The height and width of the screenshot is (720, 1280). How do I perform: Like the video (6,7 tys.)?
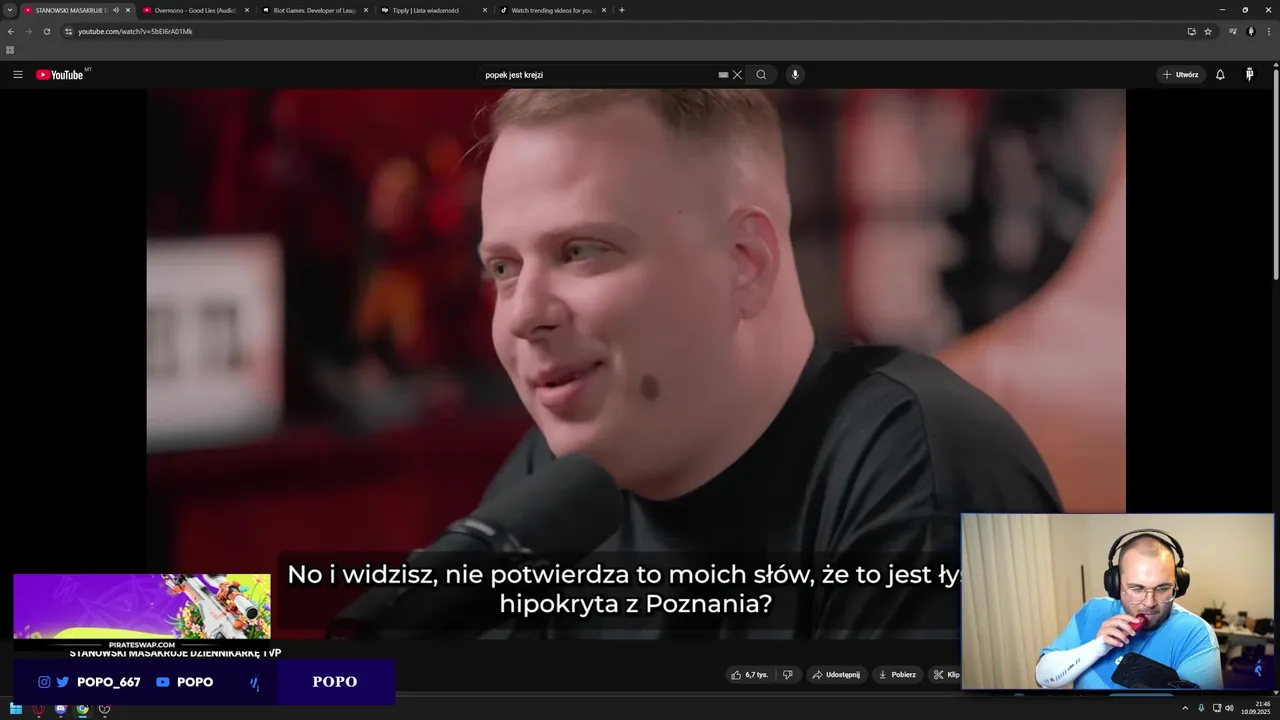point(749,675)
